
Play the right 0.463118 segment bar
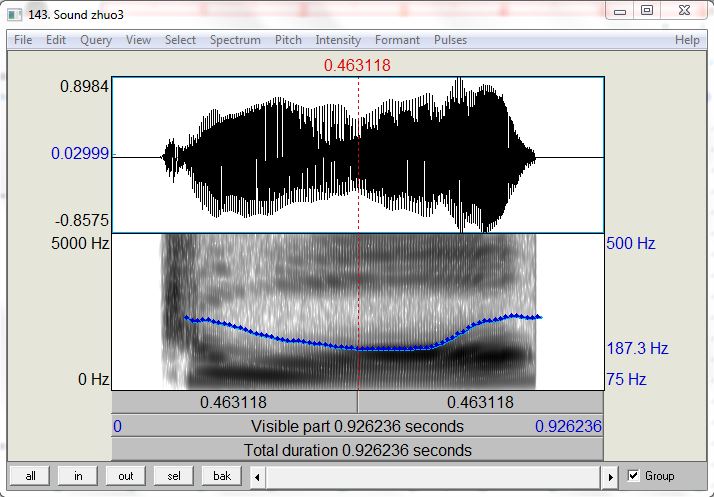click(480, 402)
